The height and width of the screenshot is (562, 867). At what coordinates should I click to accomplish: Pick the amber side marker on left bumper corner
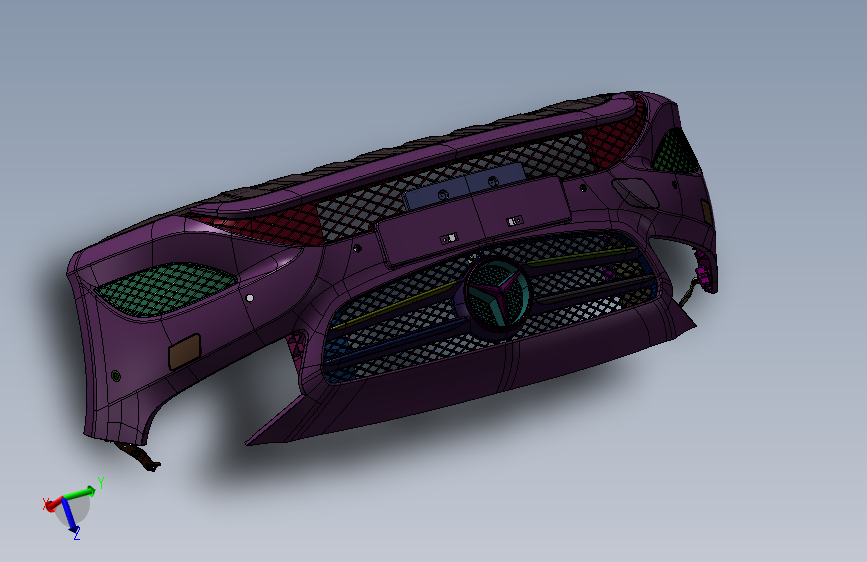point(184,351)
